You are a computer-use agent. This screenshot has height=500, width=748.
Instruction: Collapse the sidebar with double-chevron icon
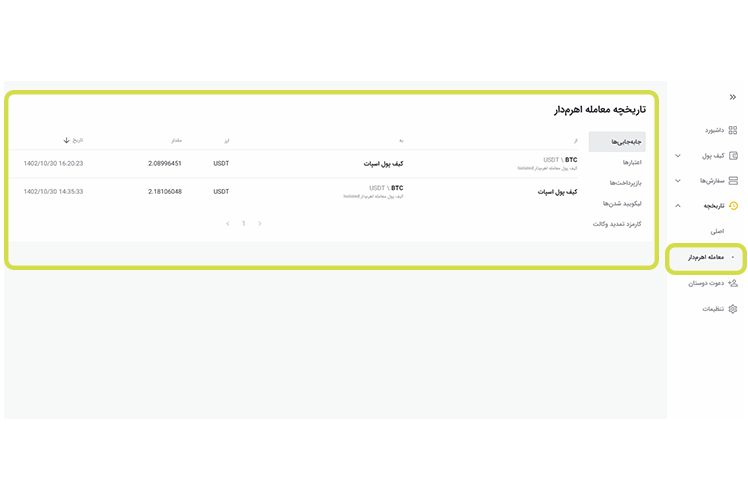732,97
